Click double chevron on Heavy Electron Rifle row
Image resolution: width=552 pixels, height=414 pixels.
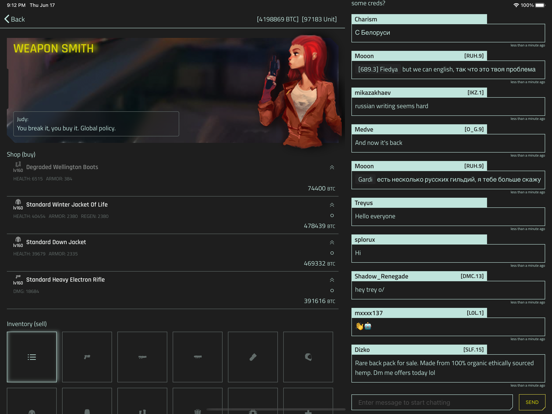pos(332,280)
